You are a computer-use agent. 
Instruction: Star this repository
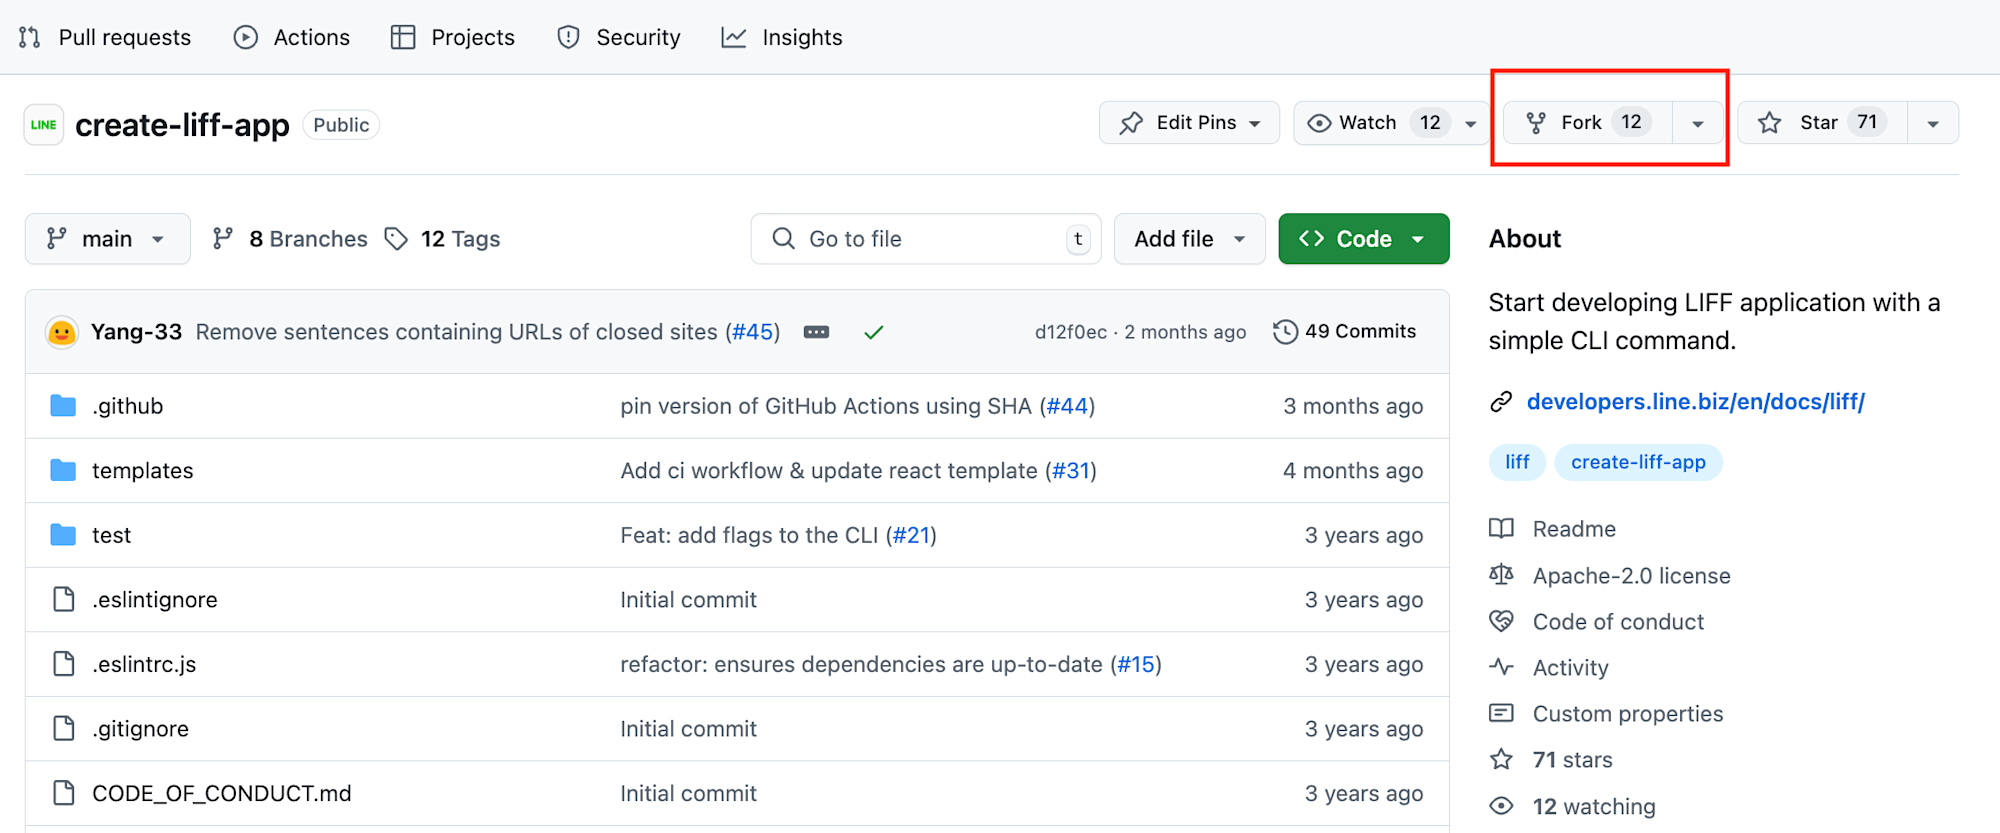point(1822,123)
